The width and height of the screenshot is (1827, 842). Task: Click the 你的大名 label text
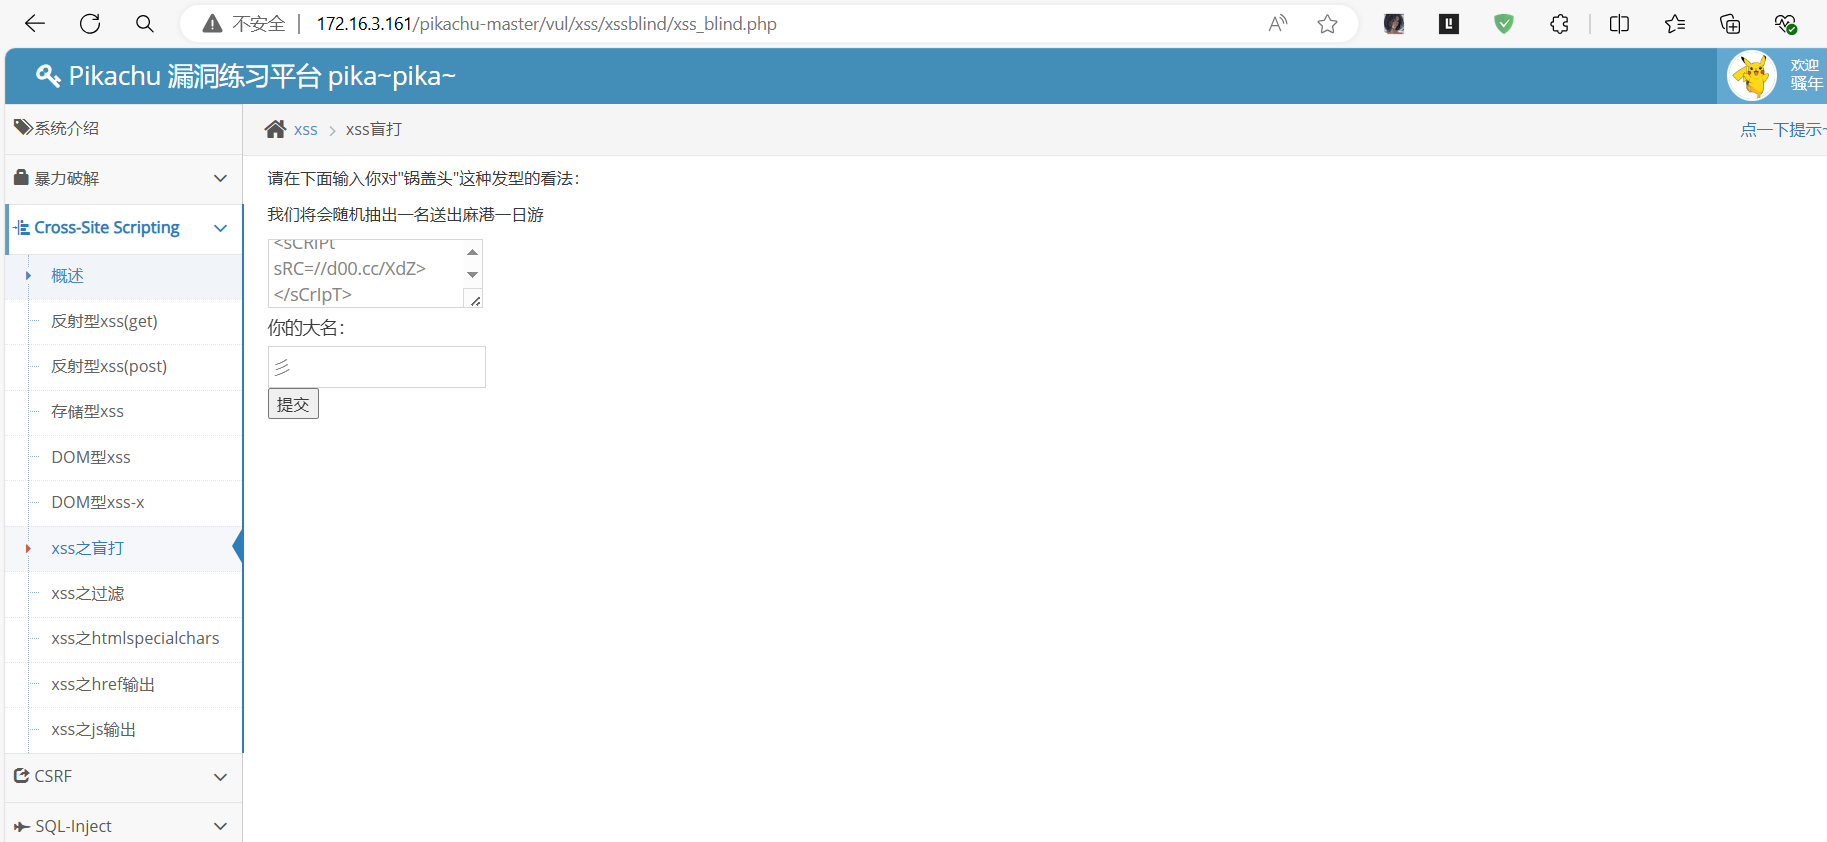[x=306, y=328]
